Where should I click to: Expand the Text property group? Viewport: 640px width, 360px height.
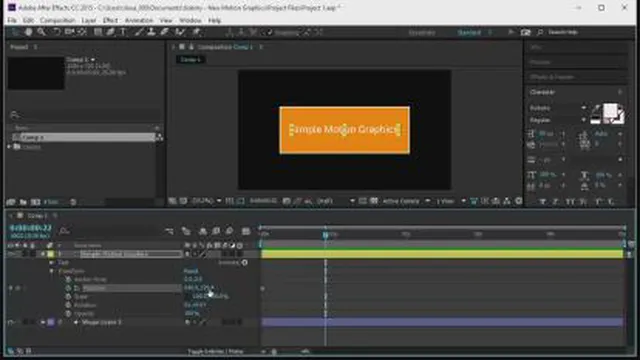coord(52,262)
